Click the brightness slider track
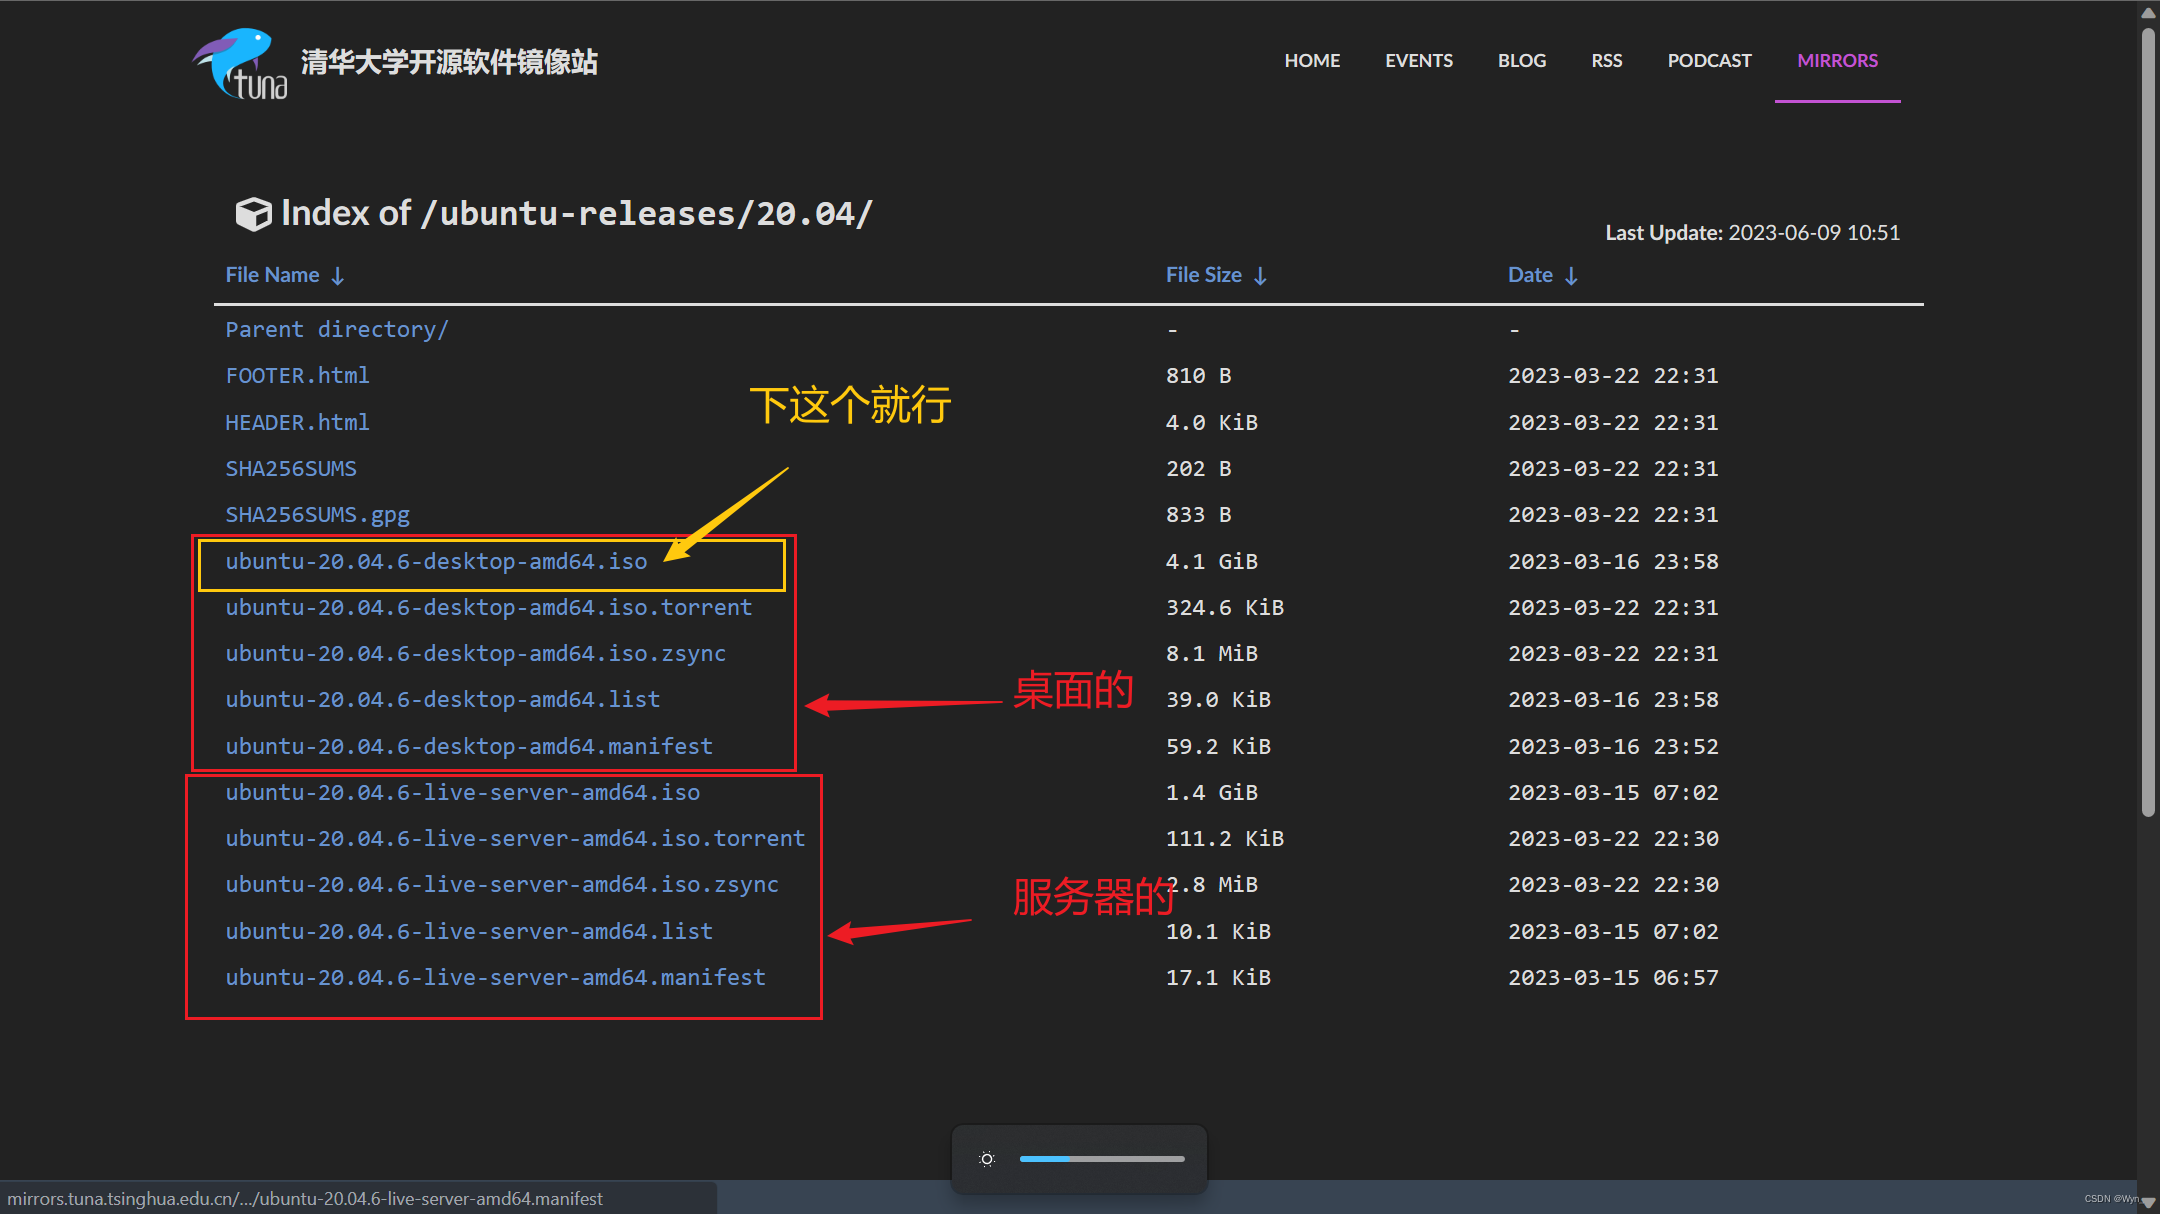 [1102, 1159]
